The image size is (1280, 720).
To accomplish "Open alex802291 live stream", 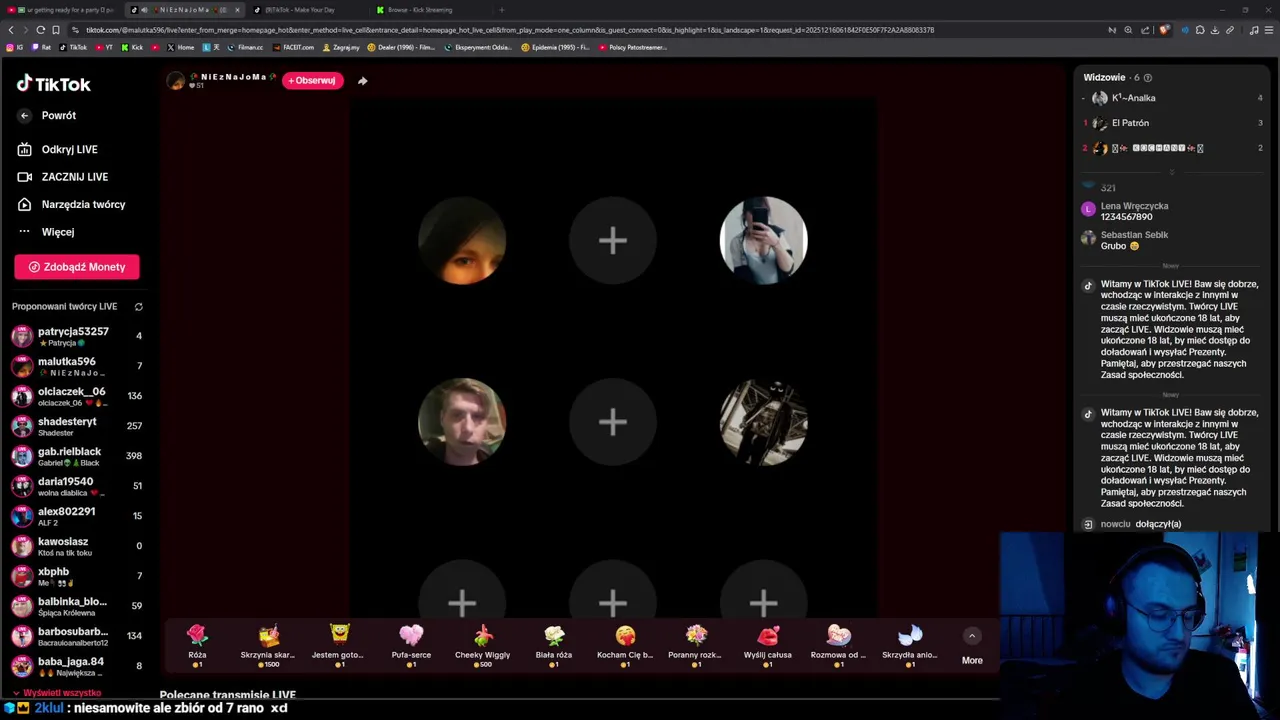I will [x=77, y=516].
